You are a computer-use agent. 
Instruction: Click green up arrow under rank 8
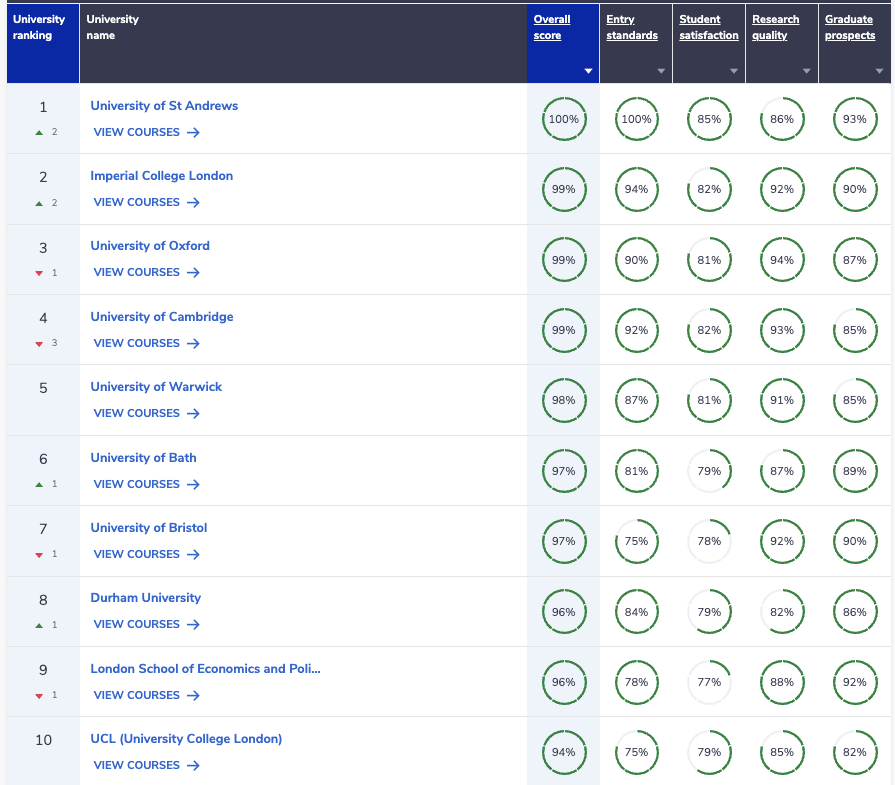(39, 626)
